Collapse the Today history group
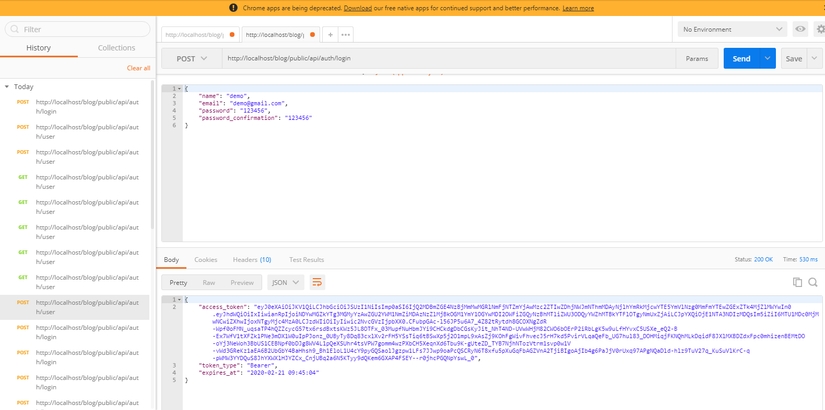825x410 pixels. (7, 87)
